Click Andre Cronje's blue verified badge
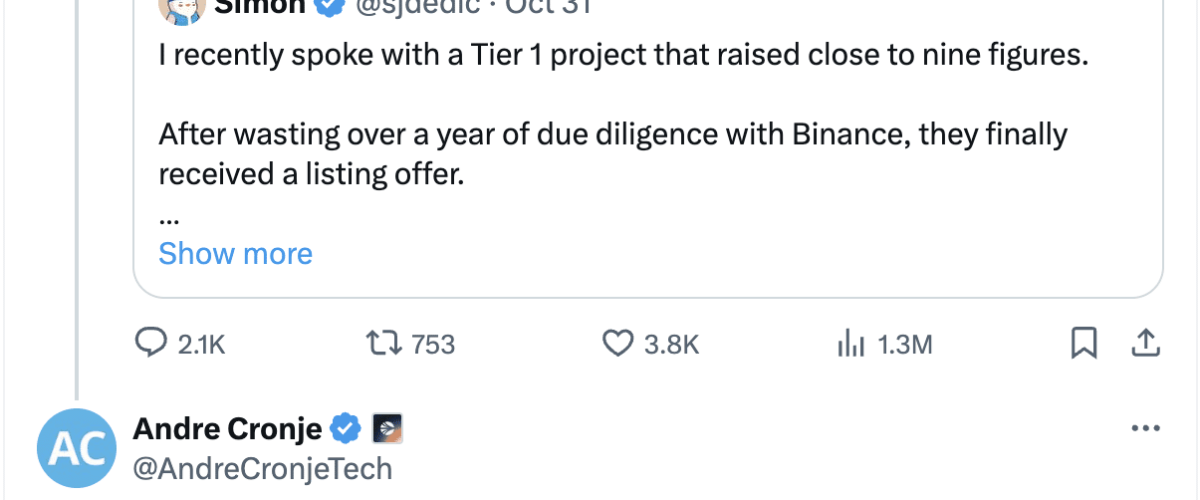Viewport: 1200px width, 500px height. (x=346, y=429)
